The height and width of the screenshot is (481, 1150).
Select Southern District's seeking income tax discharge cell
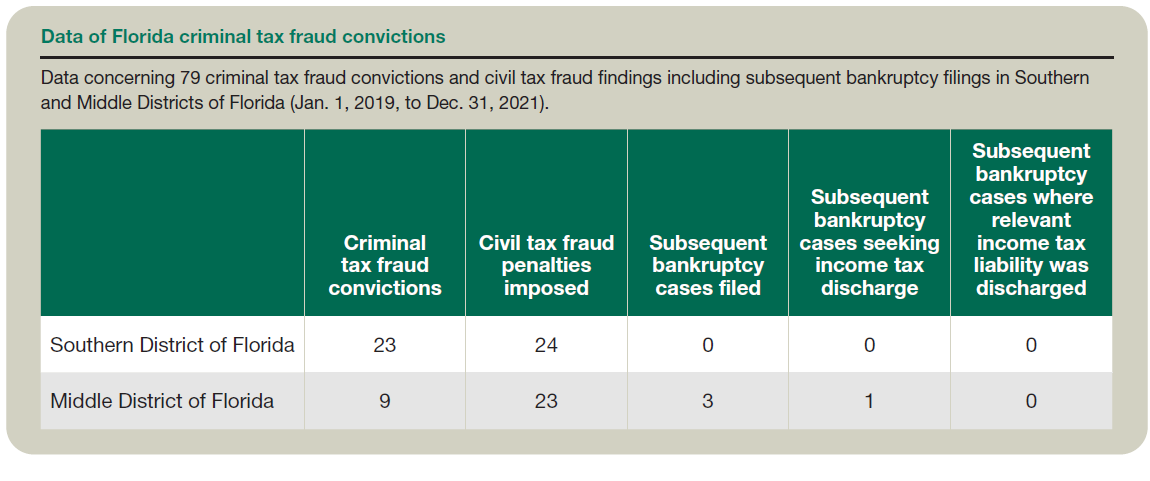[x=869, y=345]
